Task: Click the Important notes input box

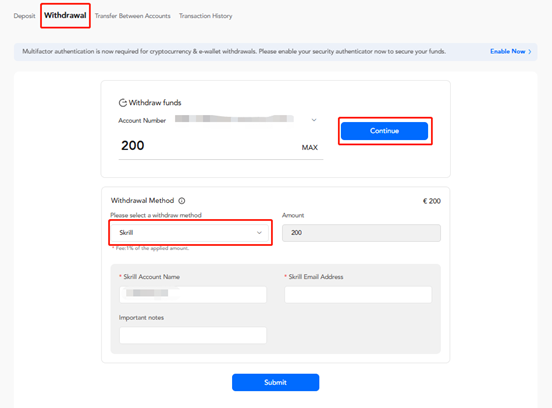Action: point(193,335)
